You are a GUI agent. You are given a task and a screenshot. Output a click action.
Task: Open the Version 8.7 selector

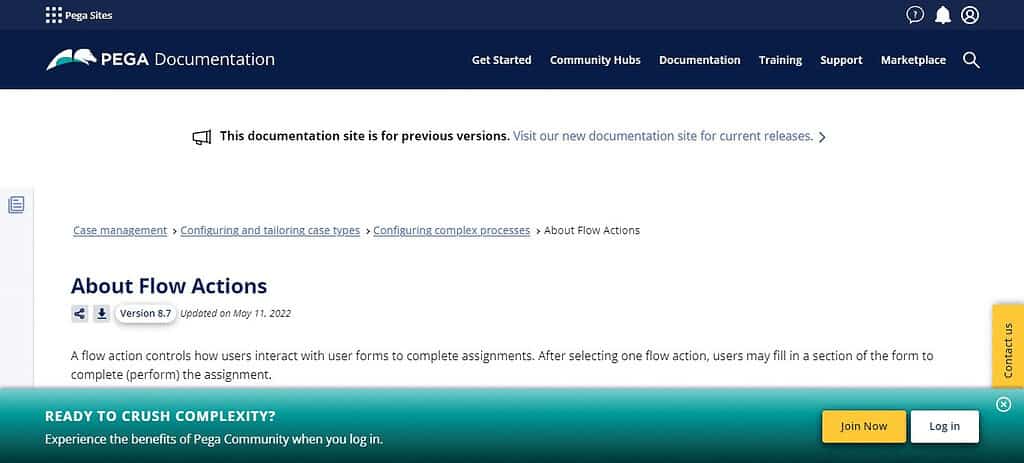click(145, 313)
